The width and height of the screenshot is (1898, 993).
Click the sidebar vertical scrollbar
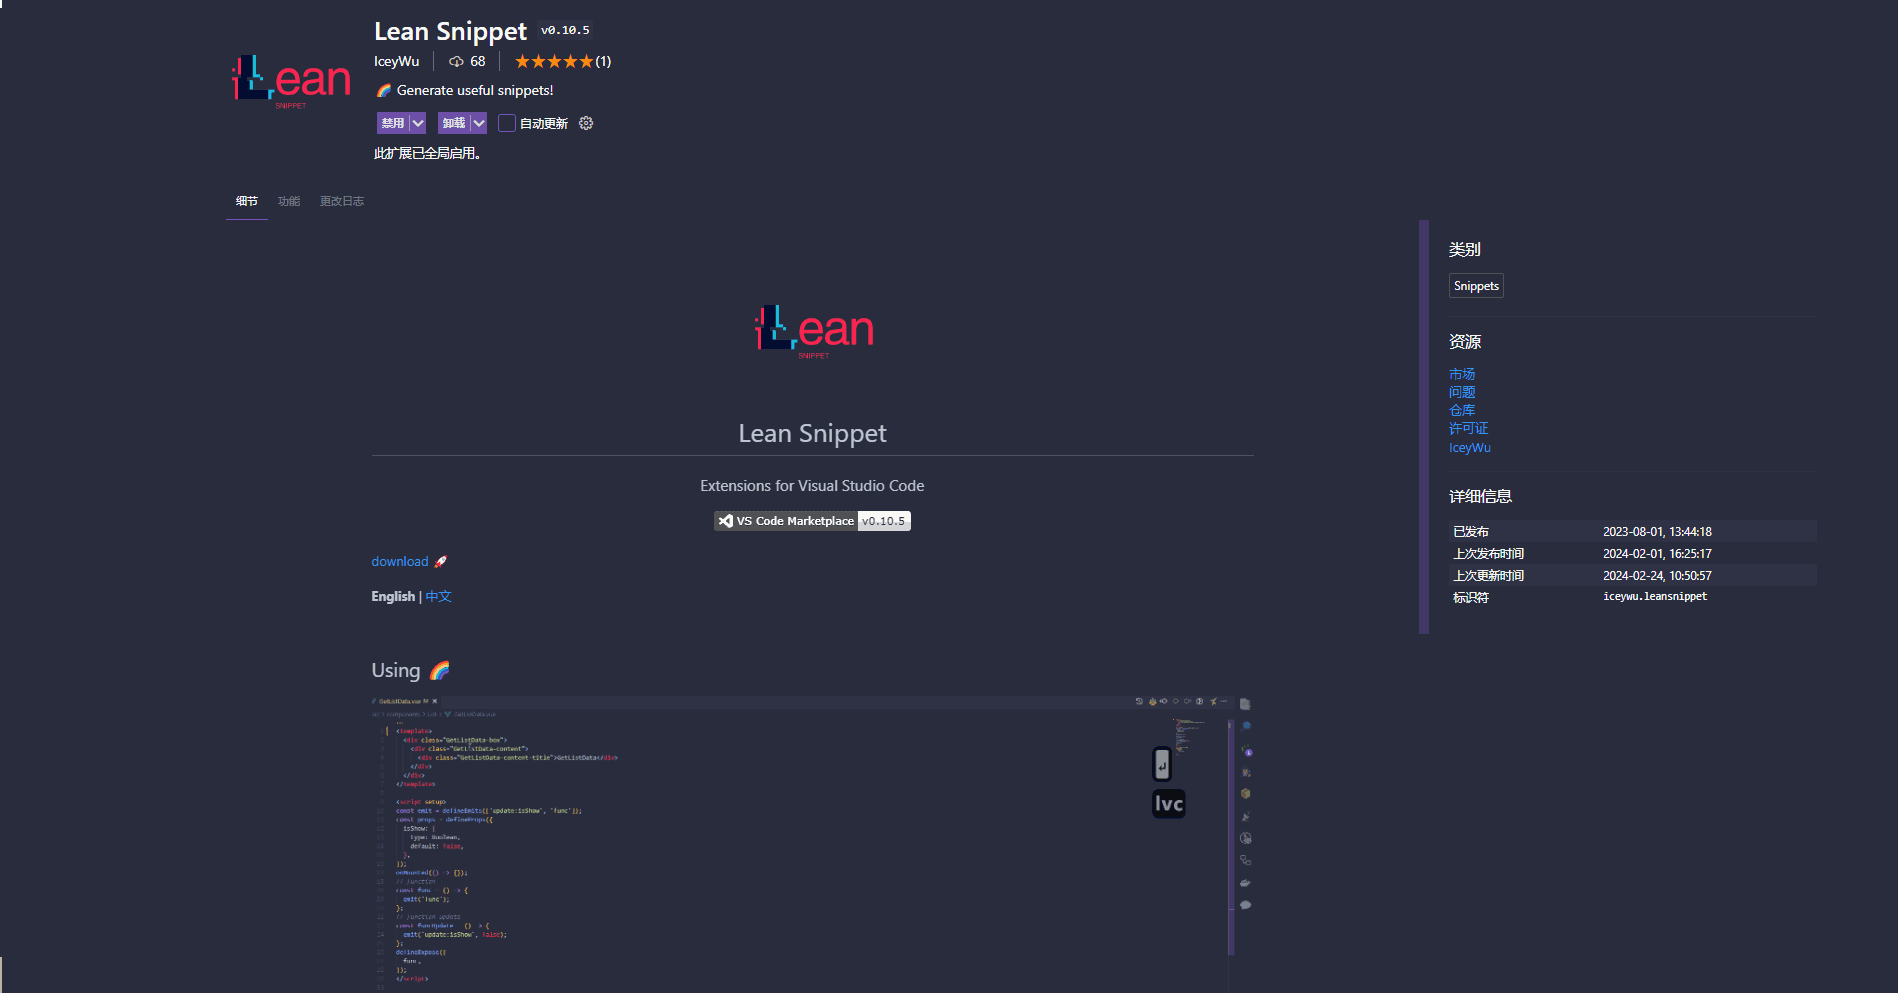point(1424,427)
